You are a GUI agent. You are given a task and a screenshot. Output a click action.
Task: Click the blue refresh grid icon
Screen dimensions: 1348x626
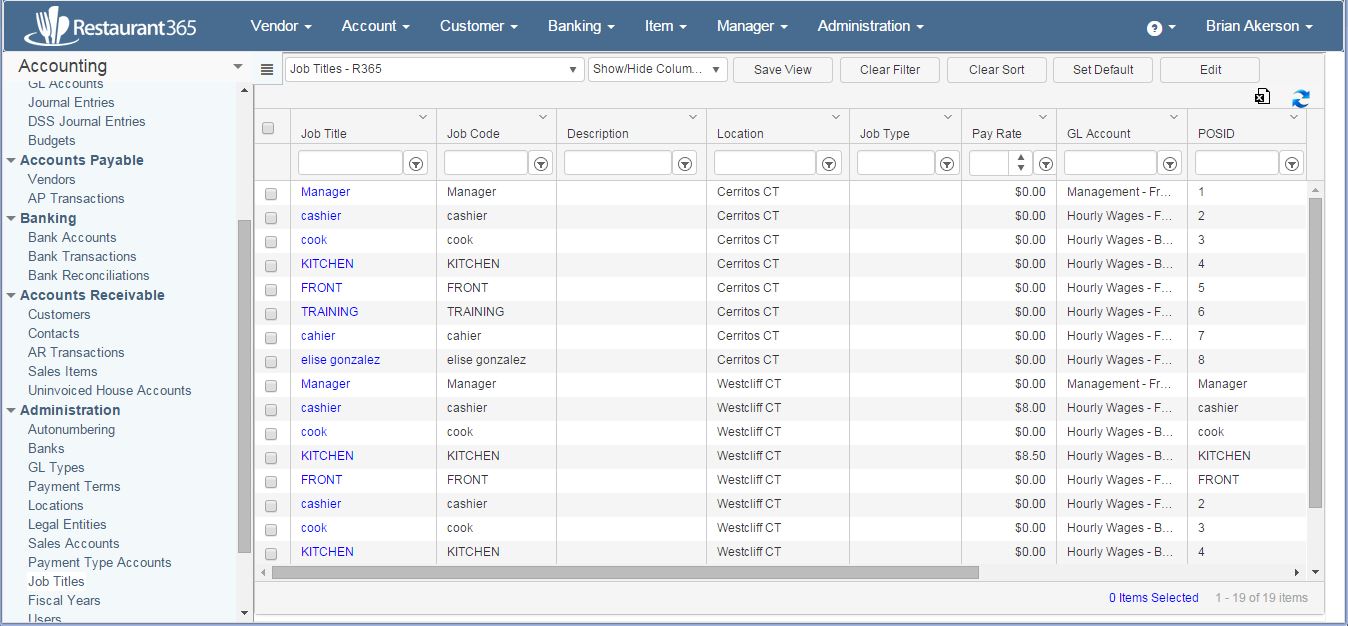1300,98
